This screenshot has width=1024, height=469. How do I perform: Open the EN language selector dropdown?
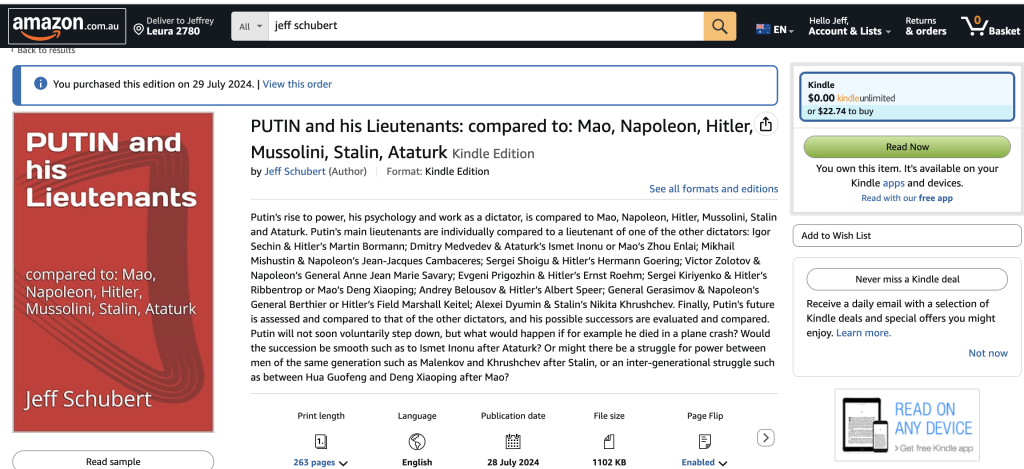coord(775,30)
